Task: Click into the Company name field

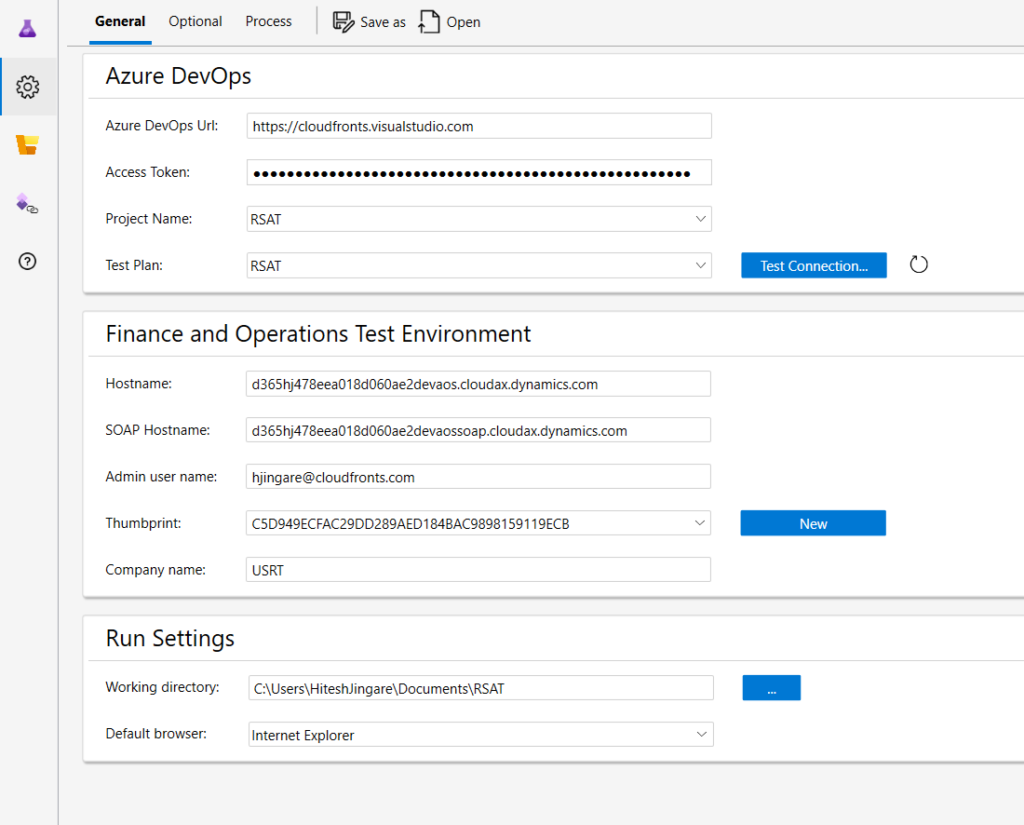Action: [478, 570]
